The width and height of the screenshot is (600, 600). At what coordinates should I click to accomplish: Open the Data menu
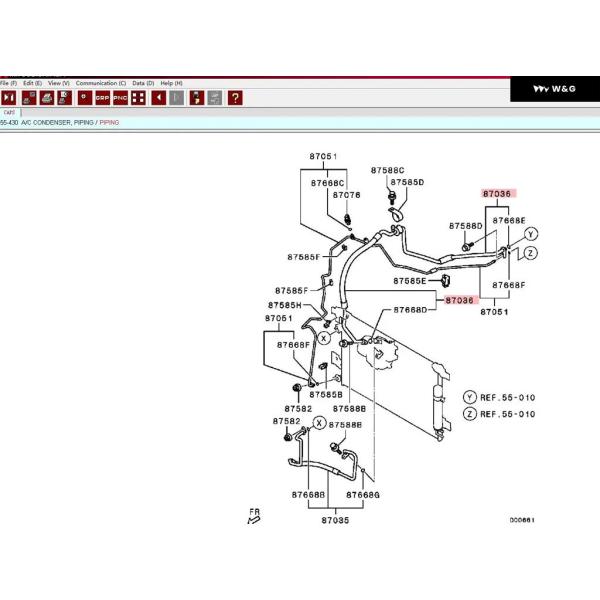tap(143, 83)
